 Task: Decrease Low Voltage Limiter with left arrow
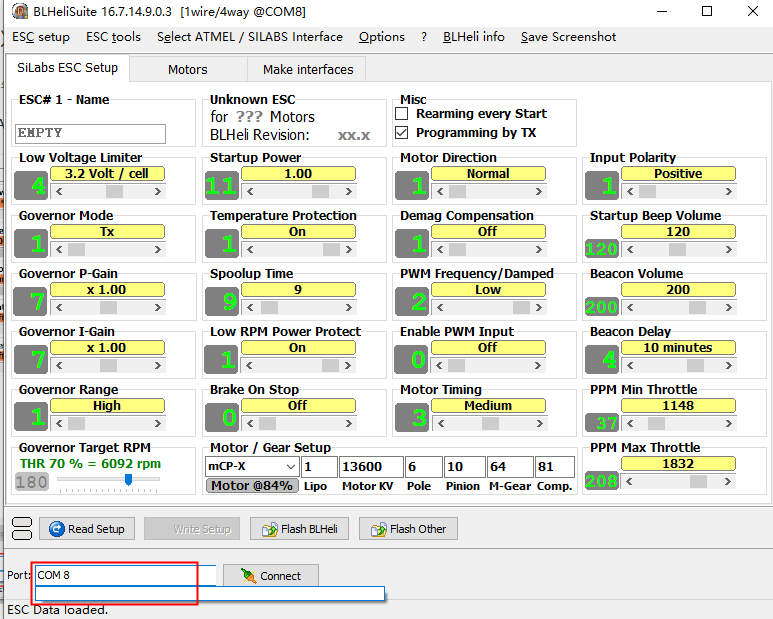click(59, 191)
